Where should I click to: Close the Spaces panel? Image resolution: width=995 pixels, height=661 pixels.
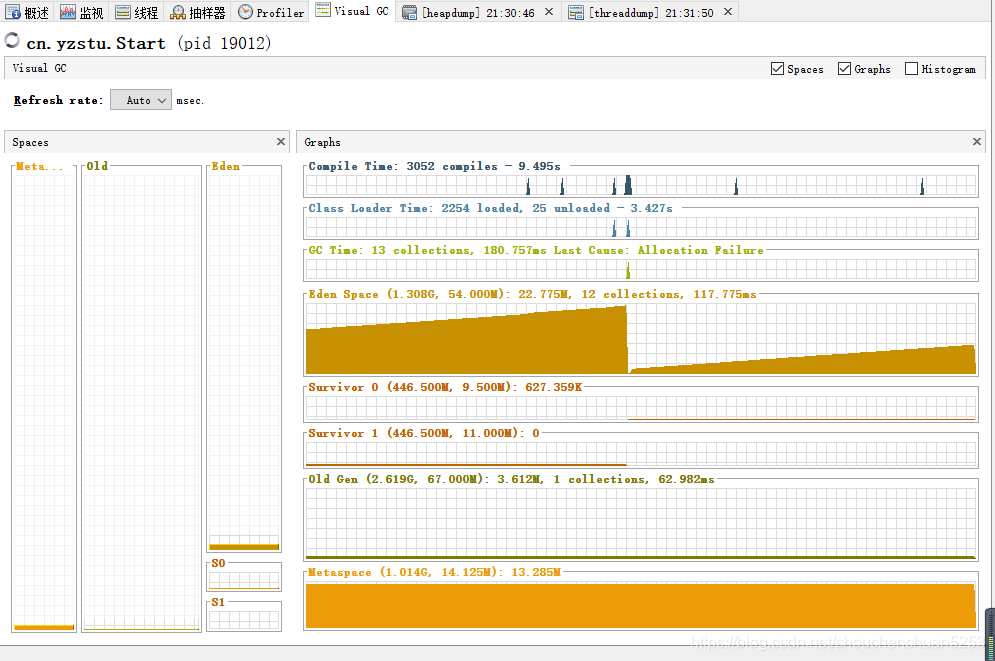[x=280, y=141]
